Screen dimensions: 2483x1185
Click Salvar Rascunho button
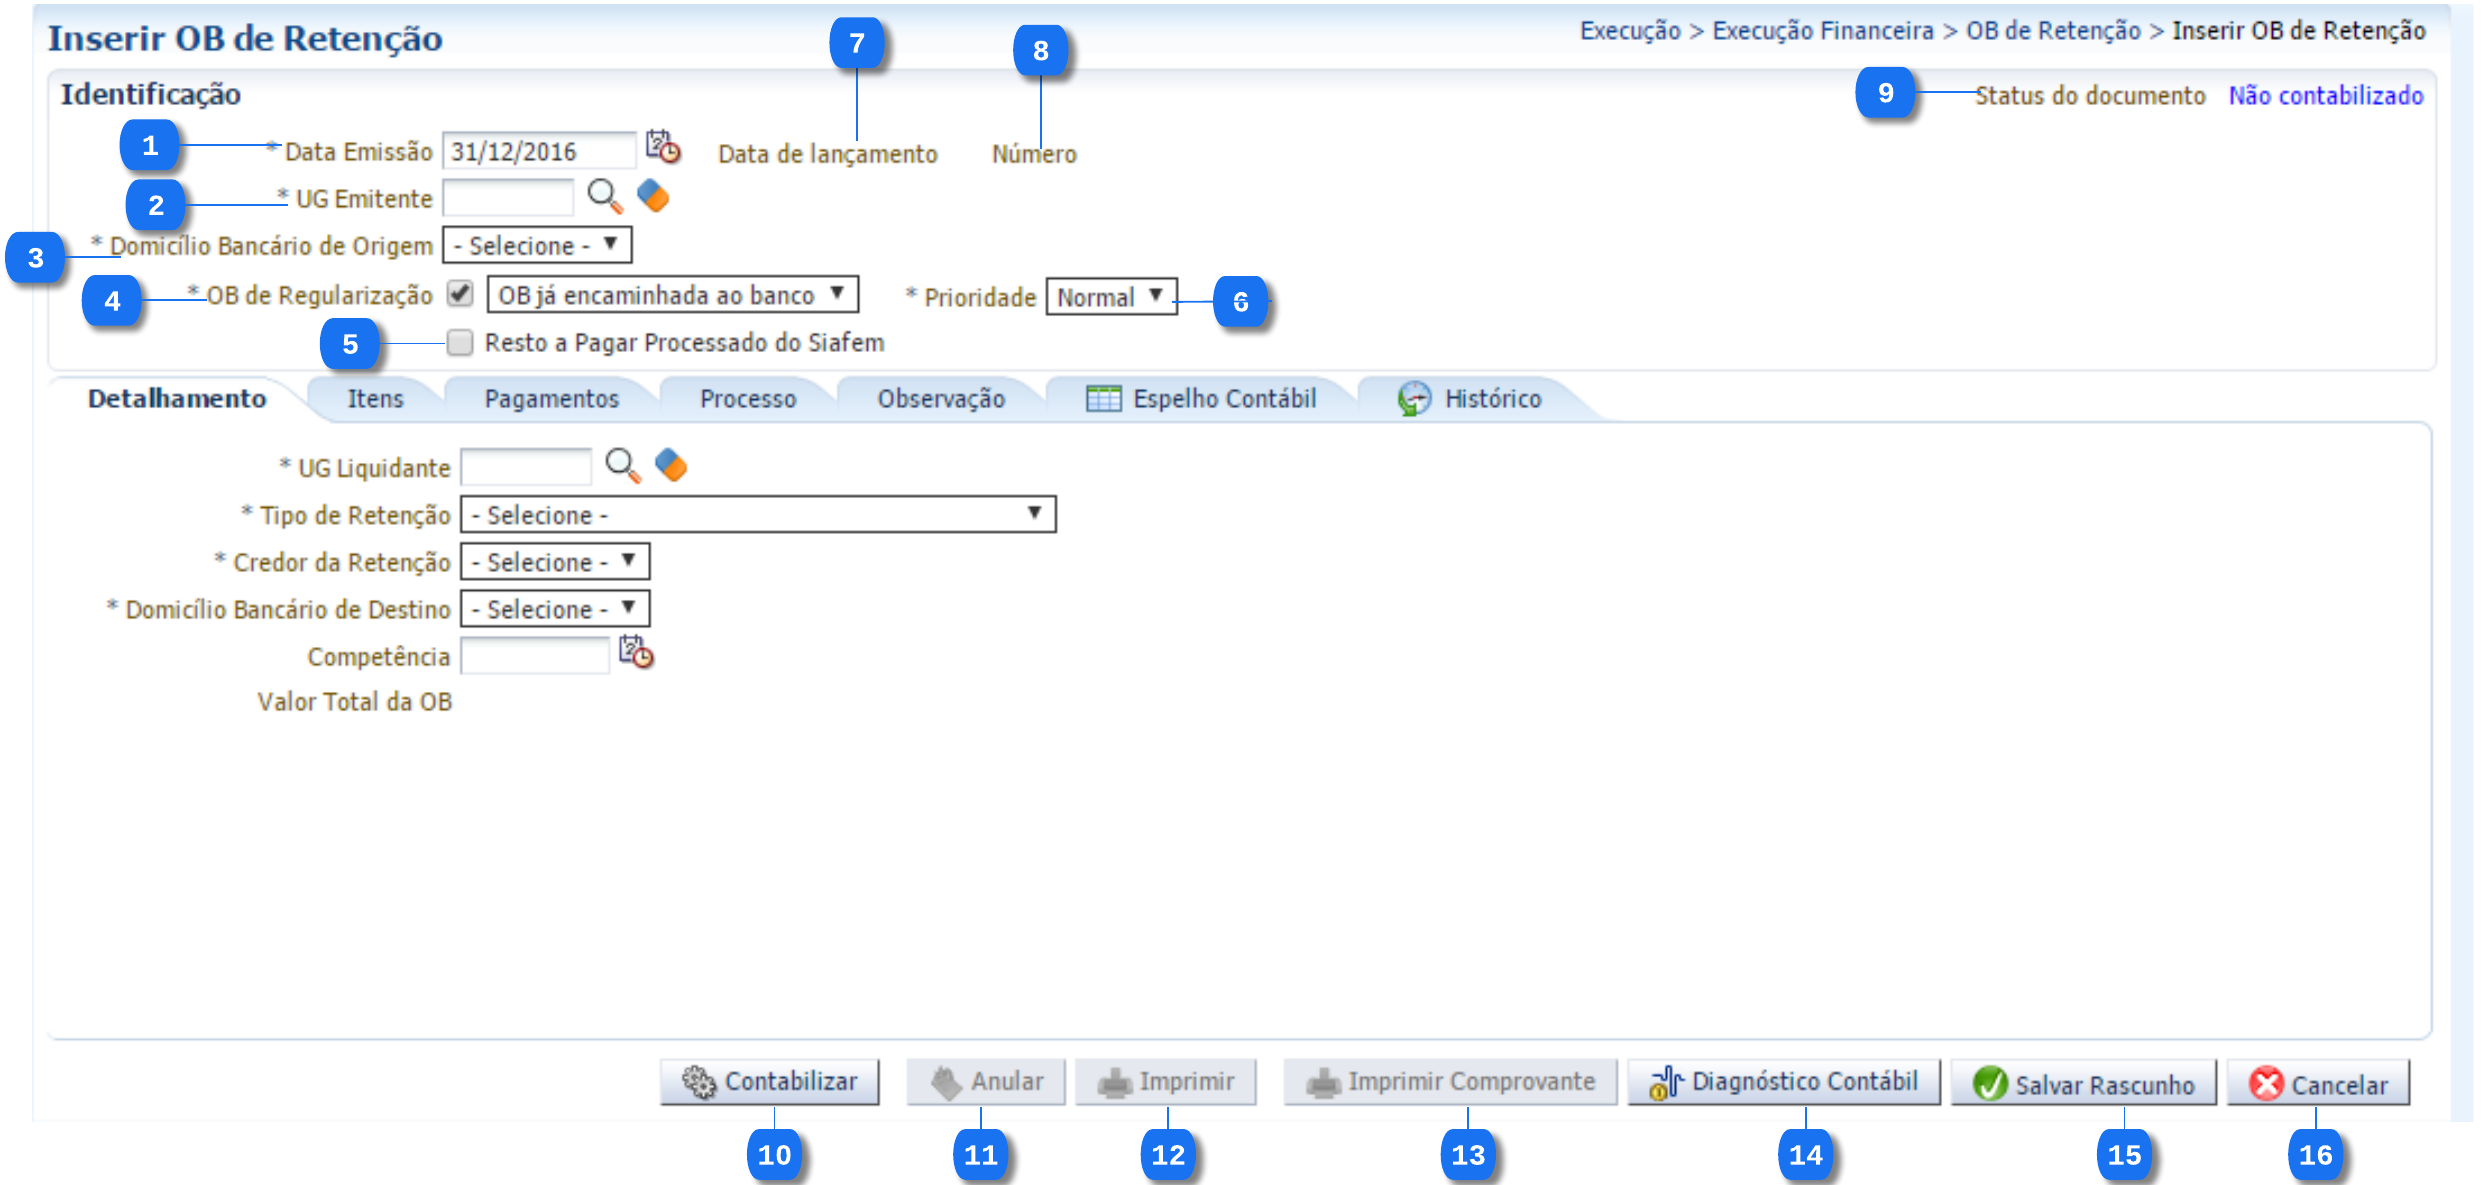click(2084, 1084)
